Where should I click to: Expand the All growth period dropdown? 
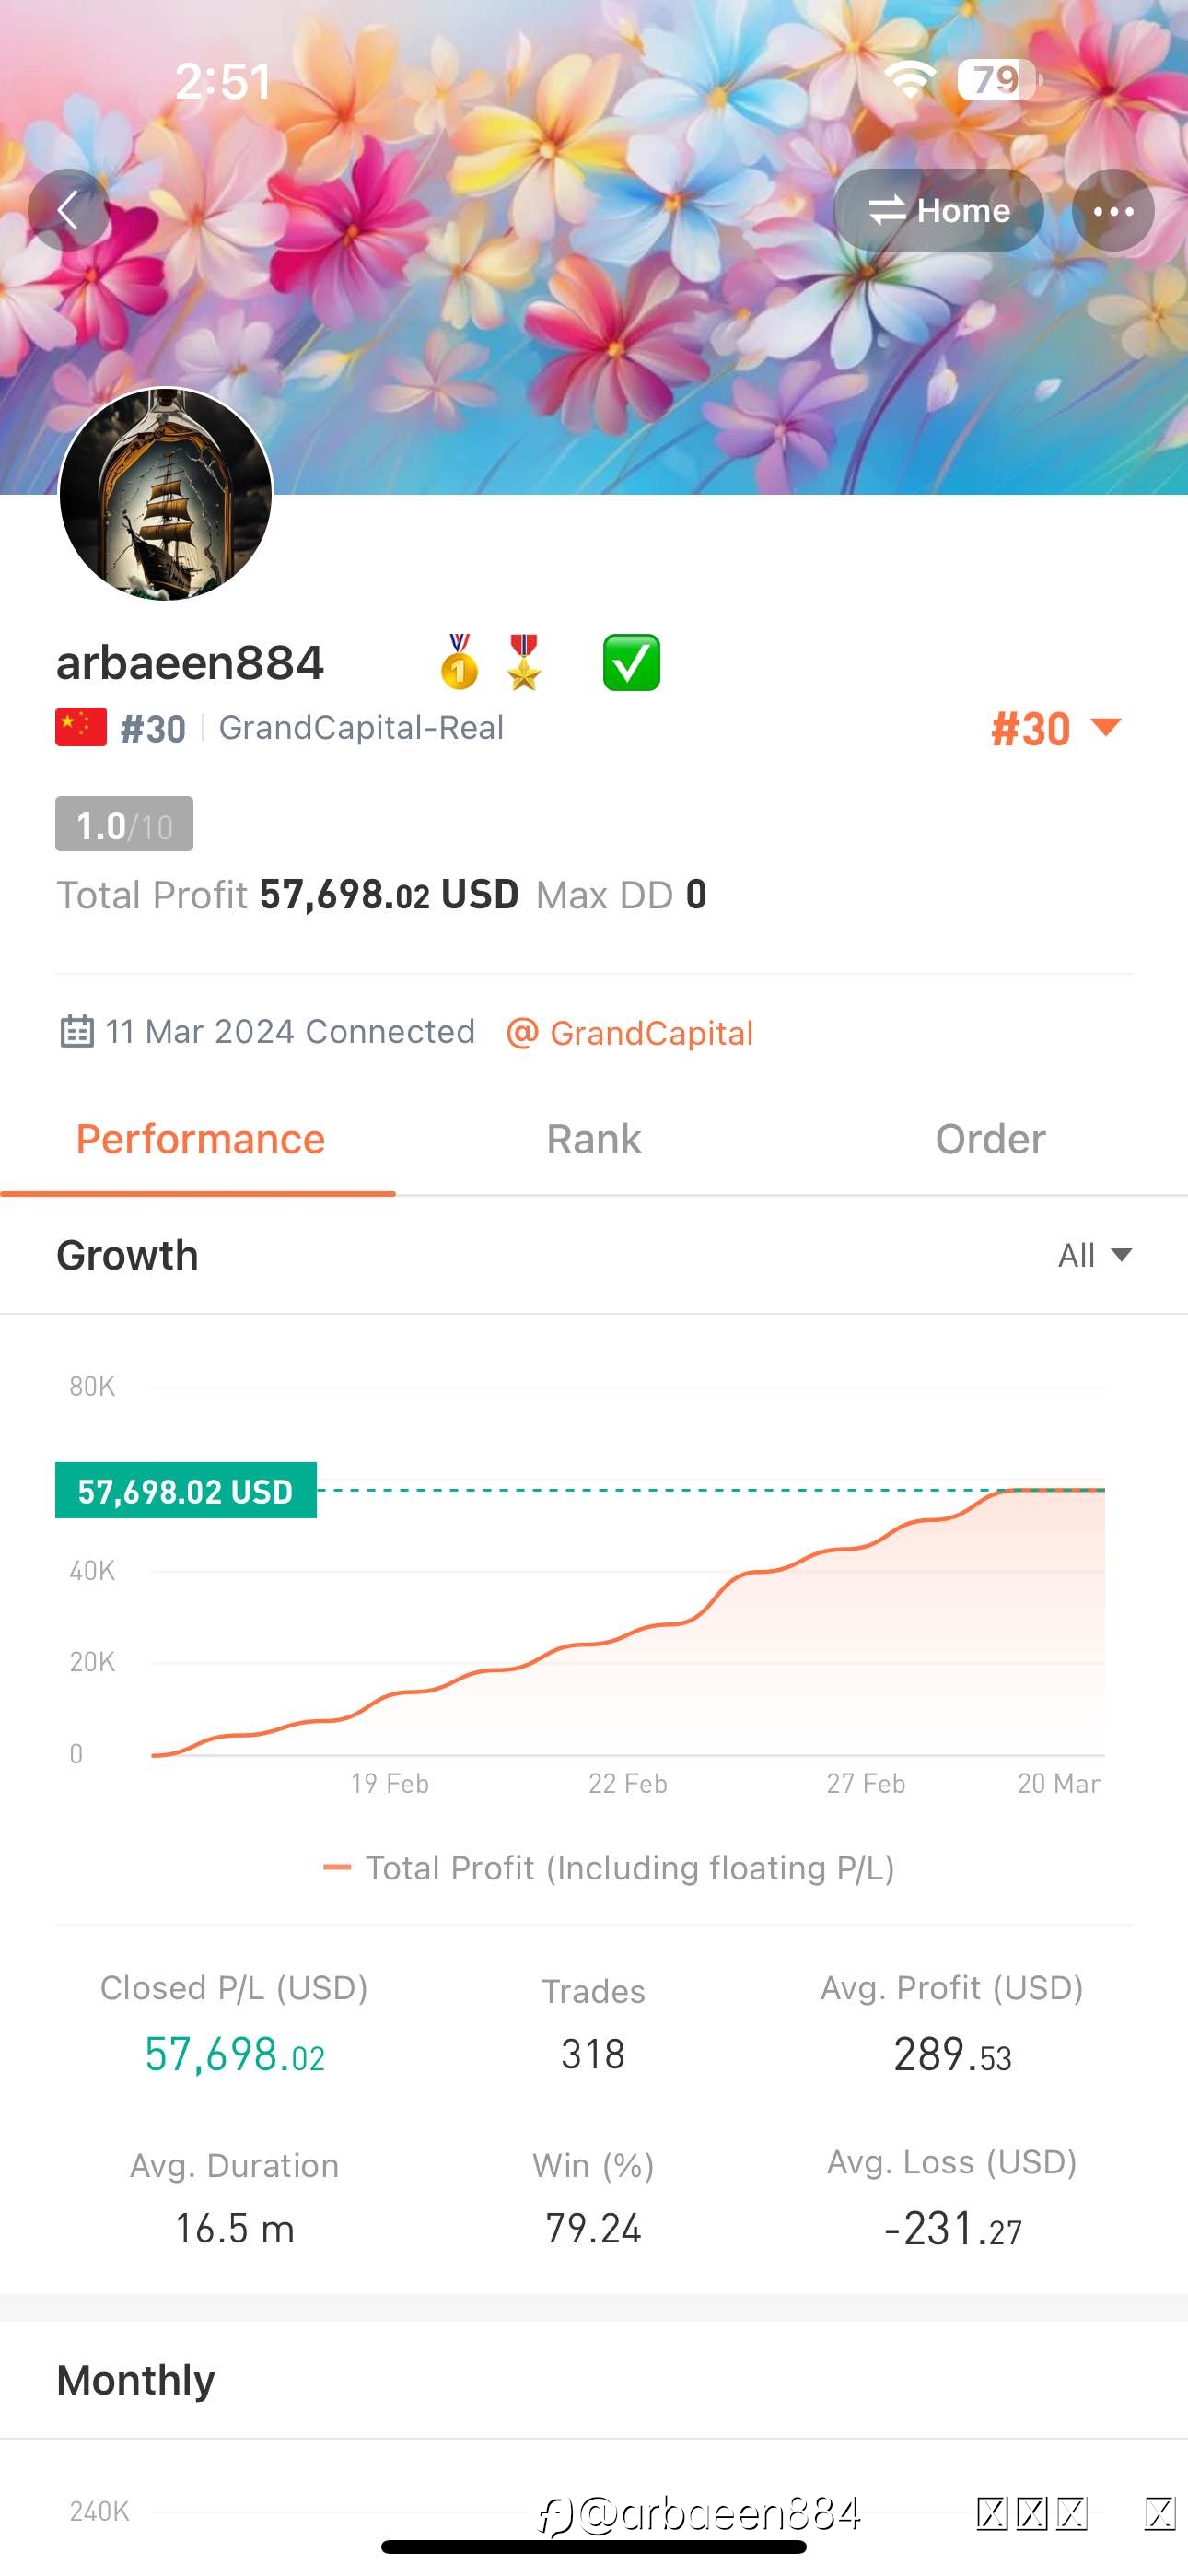click(1095, 1255)
